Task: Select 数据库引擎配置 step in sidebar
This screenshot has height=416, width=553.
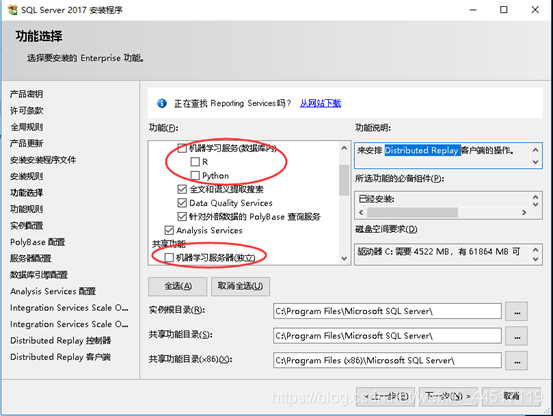Action: [x=39, y=275]
